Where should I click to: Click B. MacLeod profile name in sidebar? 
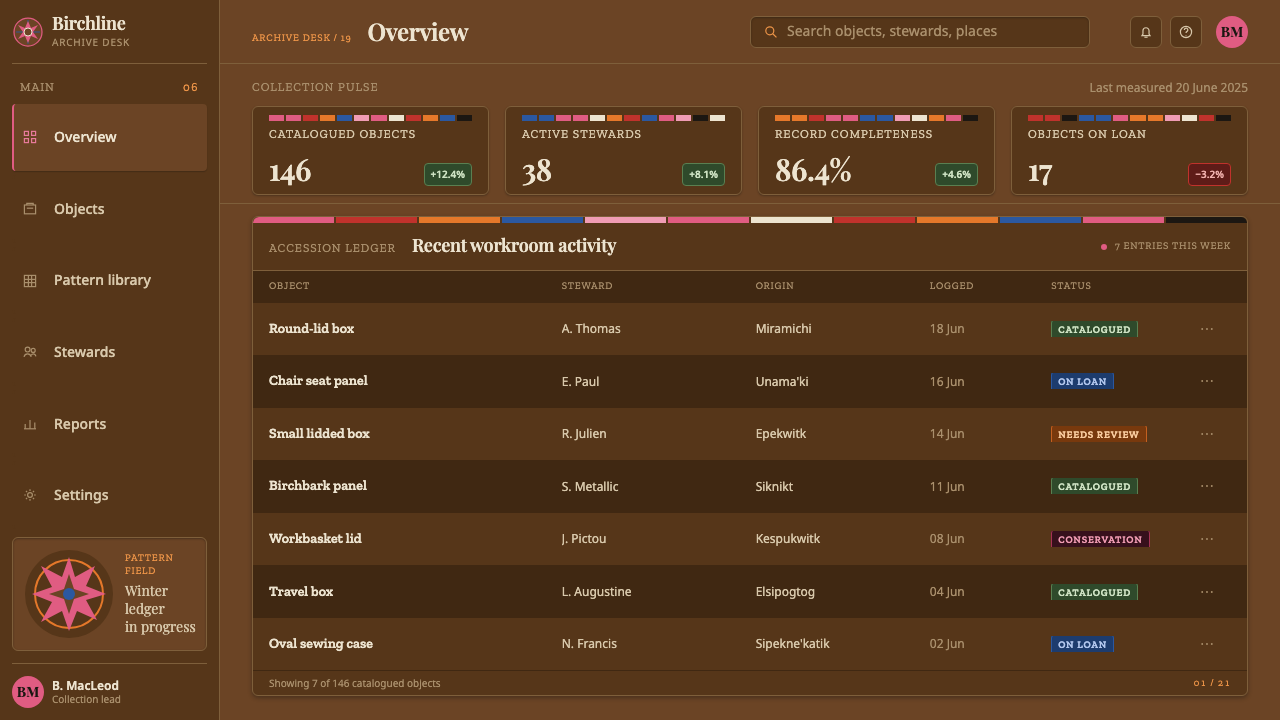(85, 686)
